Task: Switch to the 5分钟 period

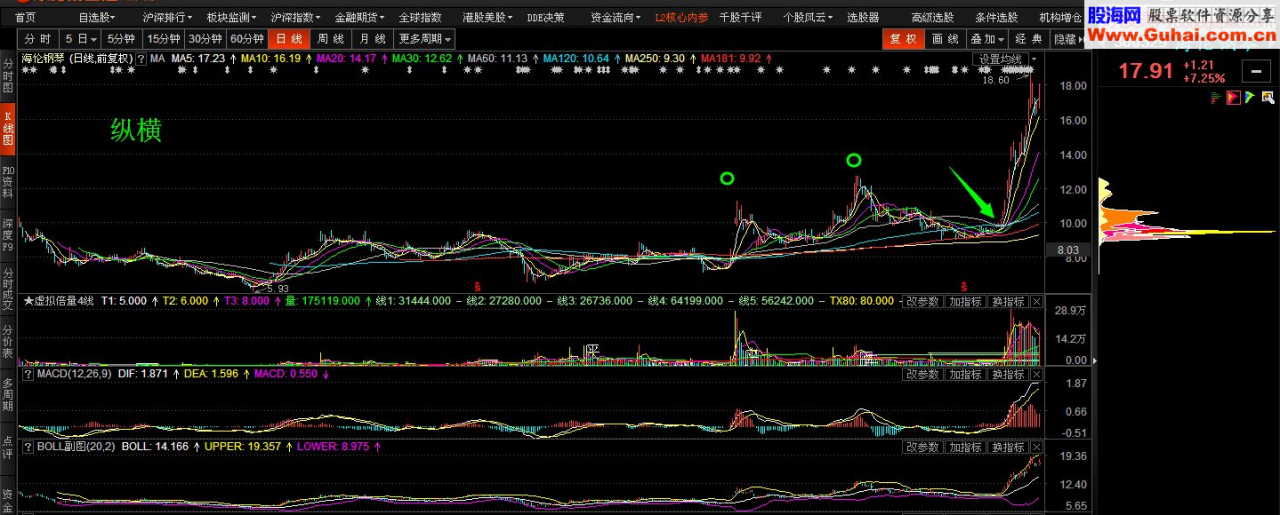Action: 122,39
